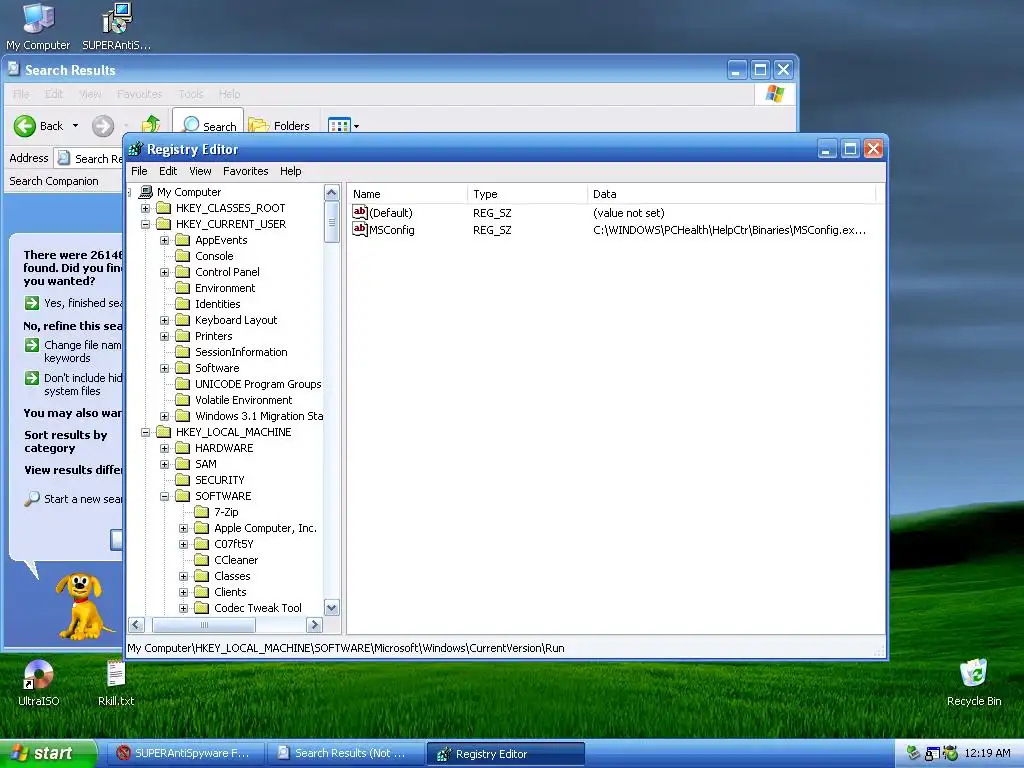Open UltraISO desktop shortcut
The width and height of the screenshot is (1024, 768).
coord(38,683)
